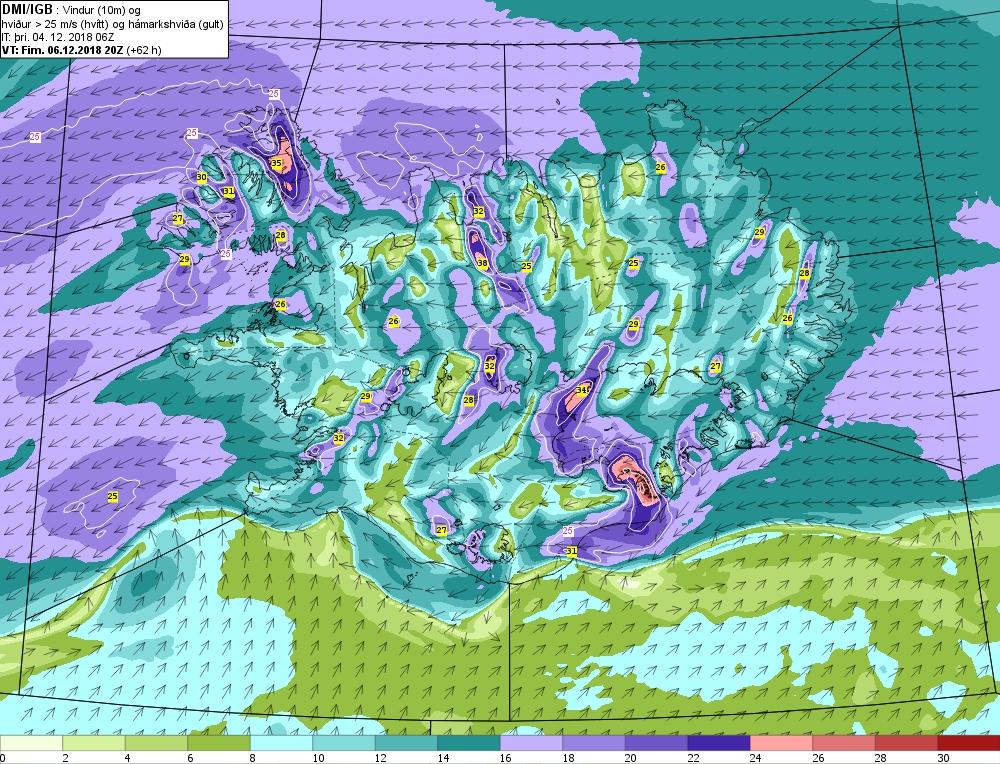
Task: Pick the 8–10 m/s pale cyan legend swatch
Action: 281,743
